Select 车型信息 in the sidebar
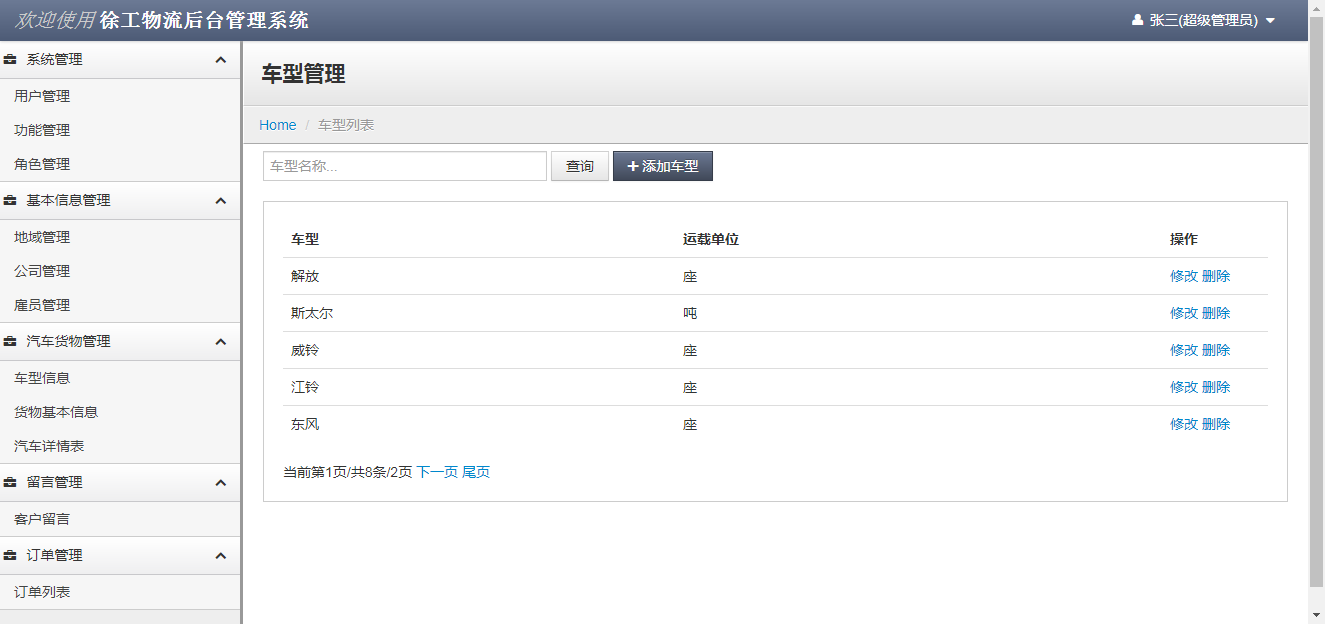Viewport: 1325px width, 624px height. click(42, 378)
